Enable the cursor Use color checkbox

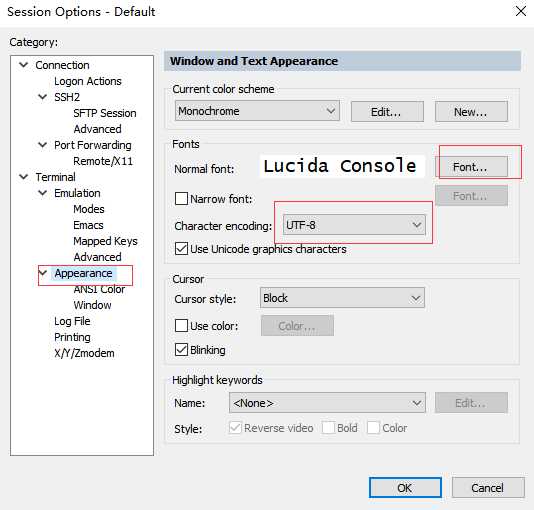[x=181, y=325]
